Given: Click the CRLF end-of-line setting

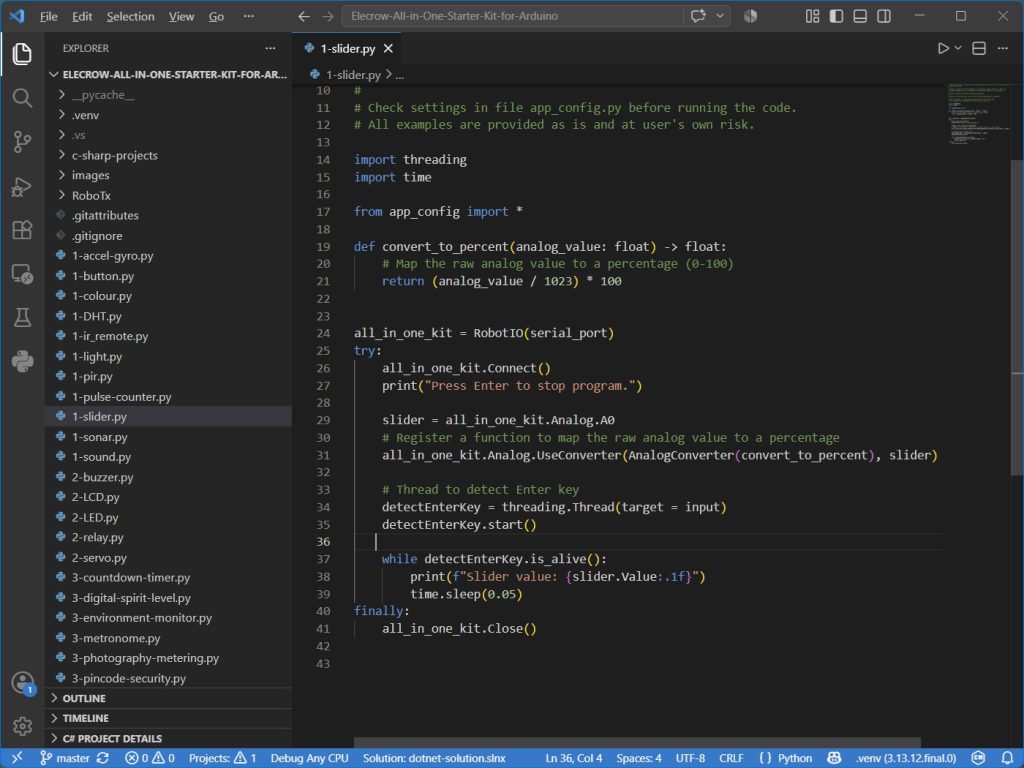Looking at the screenshot, I should tap(731, 758).
